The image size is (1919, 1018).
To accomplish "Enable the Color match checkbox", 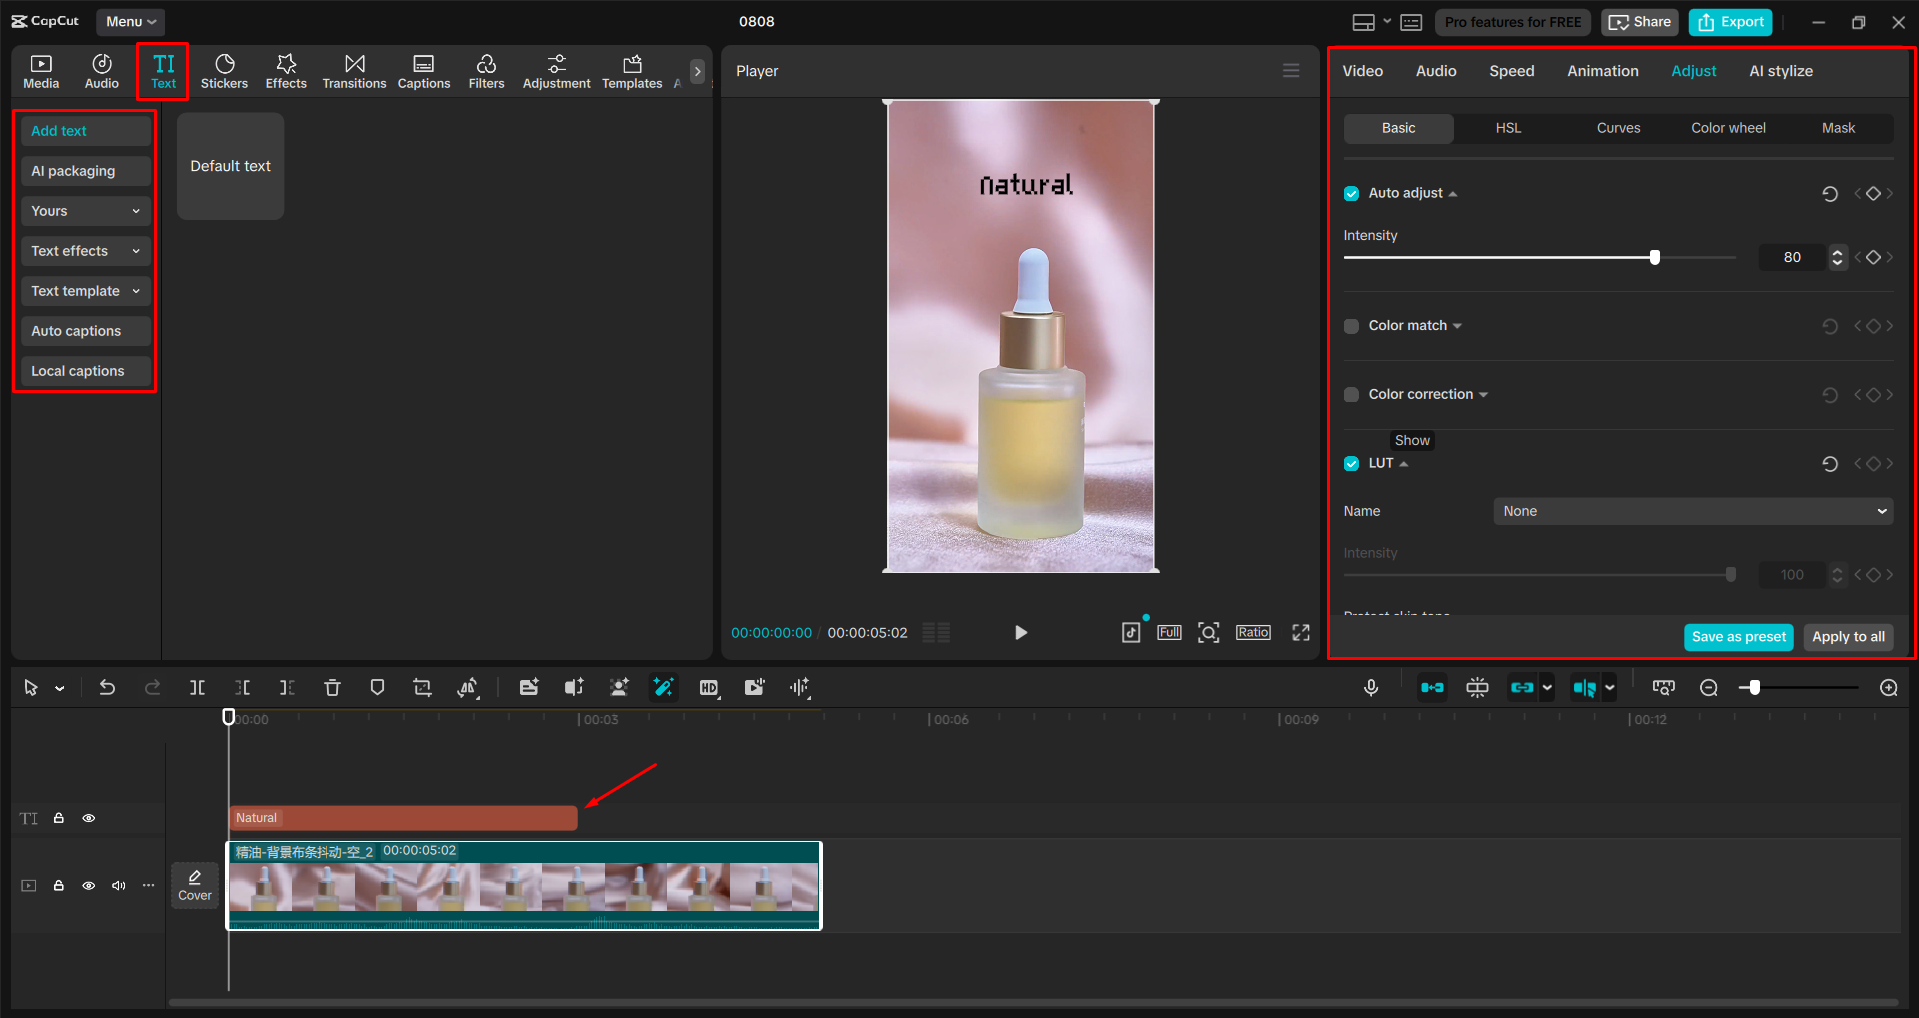I will click(x=1351, y=326).
